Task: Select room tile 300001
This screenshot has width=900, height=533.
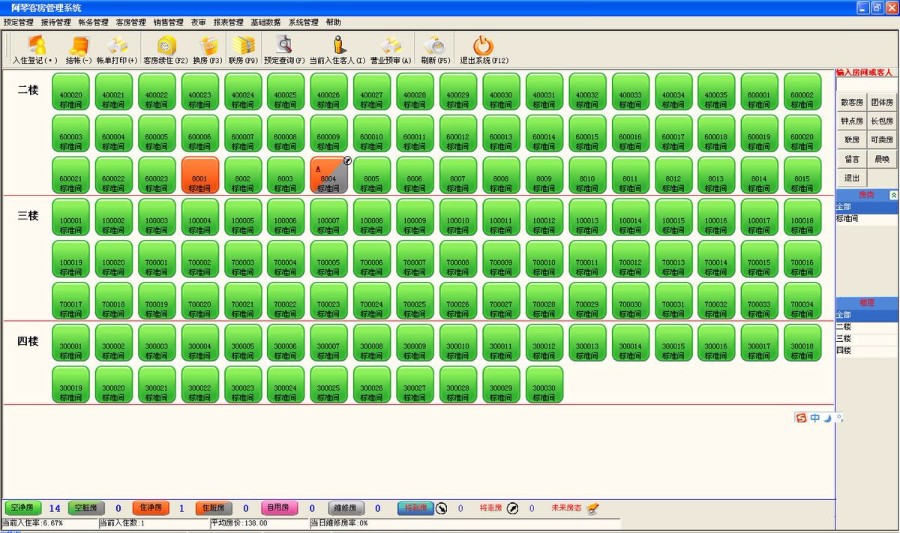Action: (71, 343)
